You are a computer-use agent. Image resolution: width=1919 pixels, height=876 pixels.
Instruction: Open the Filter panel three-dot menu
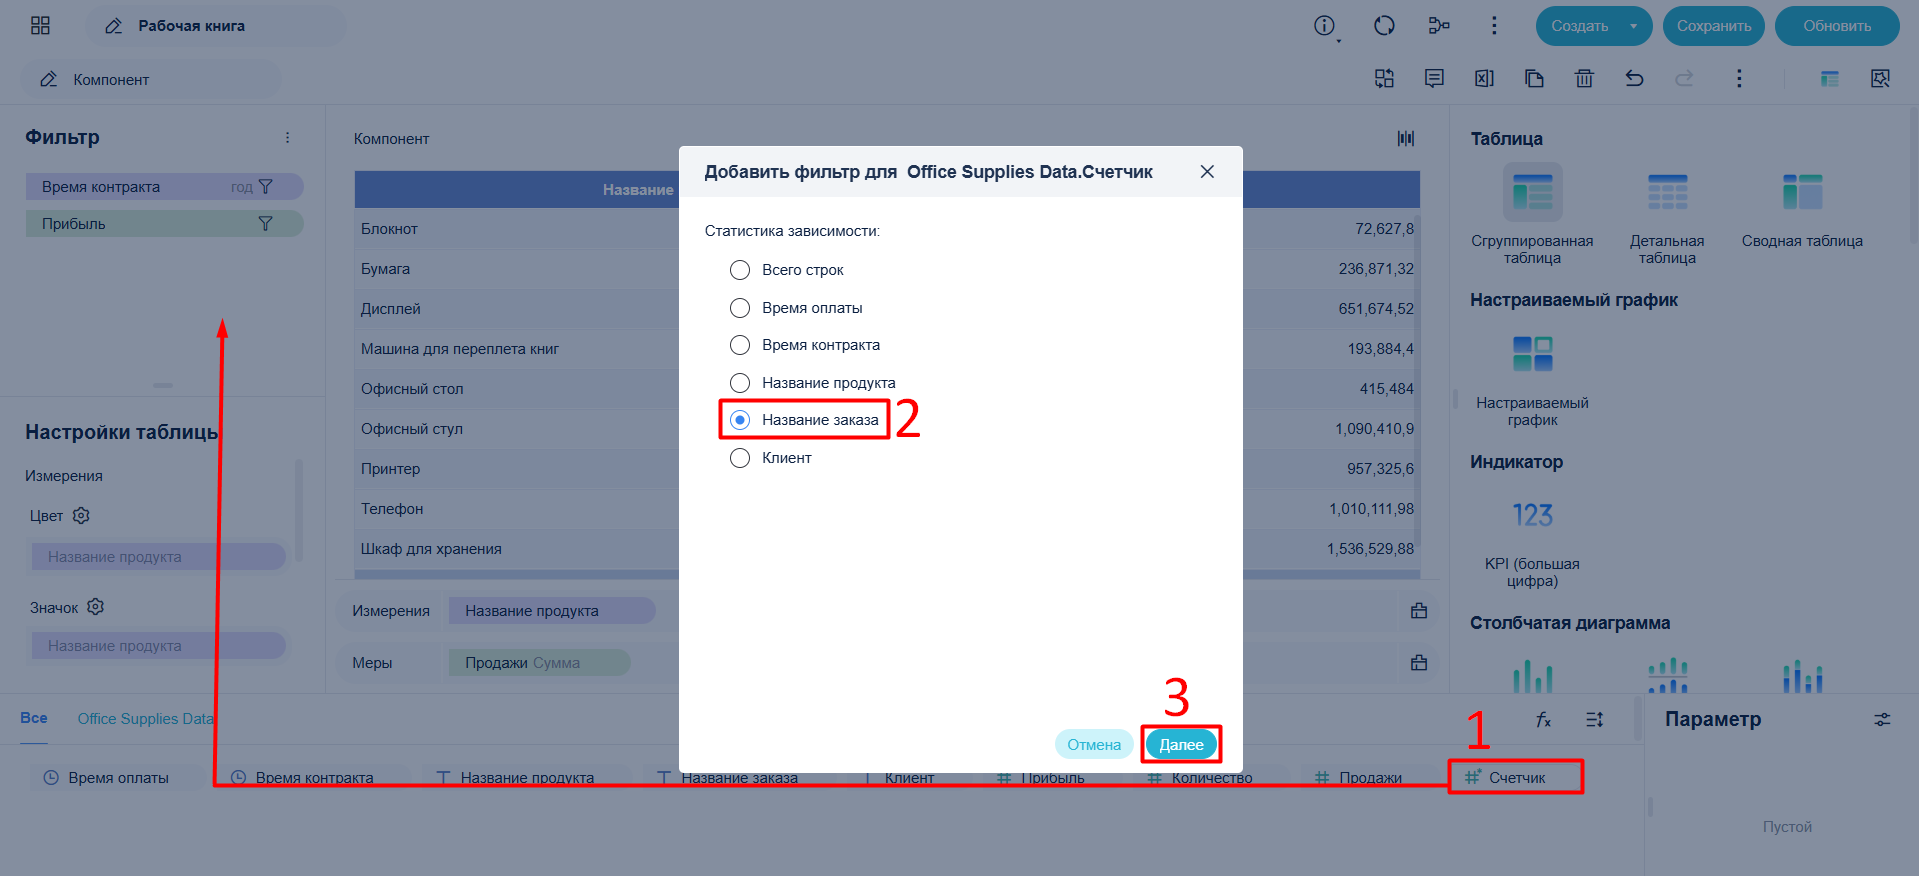coord(287,138)
